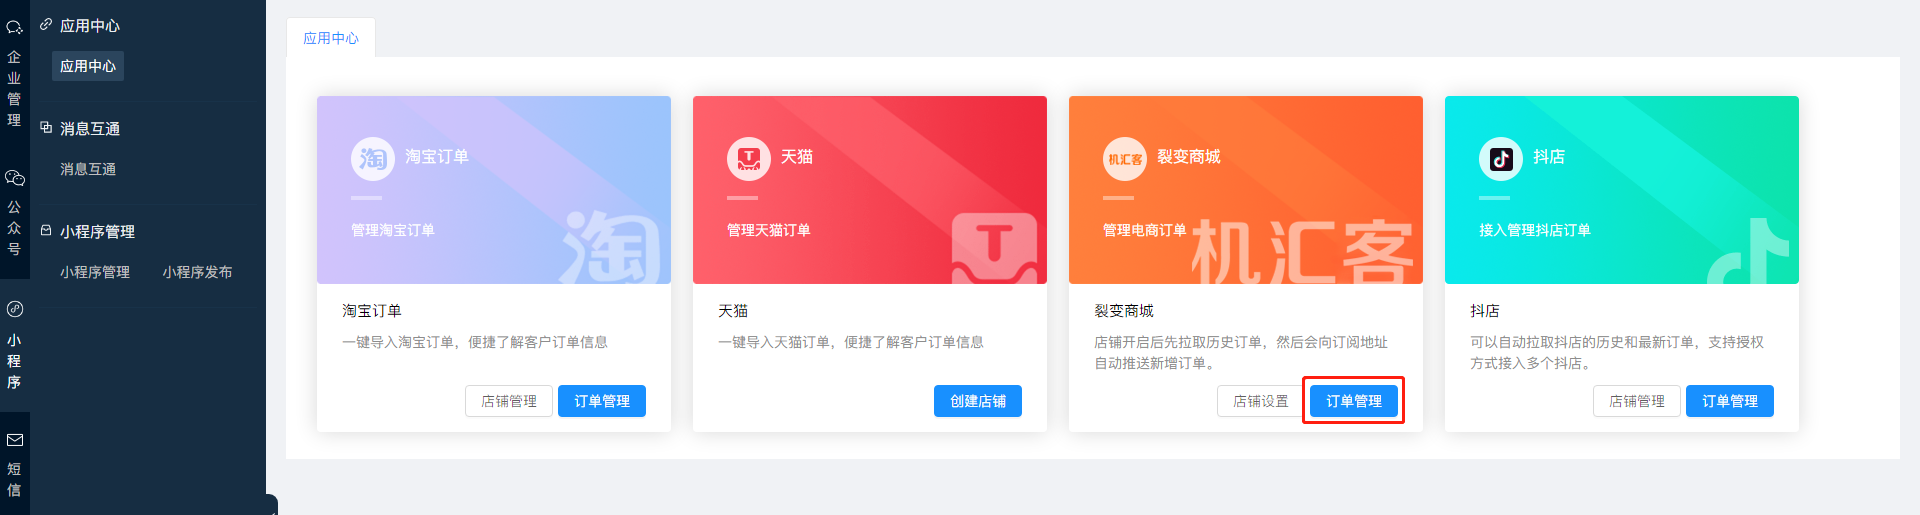1920x515 pixels.
Task: Click the 天猫 red banner image
Action: tap(870, 190)
